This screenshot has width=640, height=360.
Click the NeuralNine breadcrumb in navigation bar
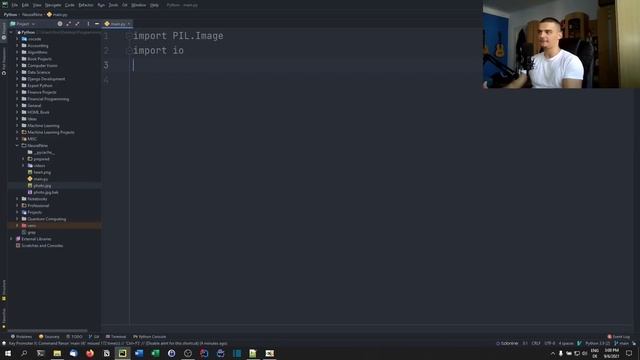[32, 15]
